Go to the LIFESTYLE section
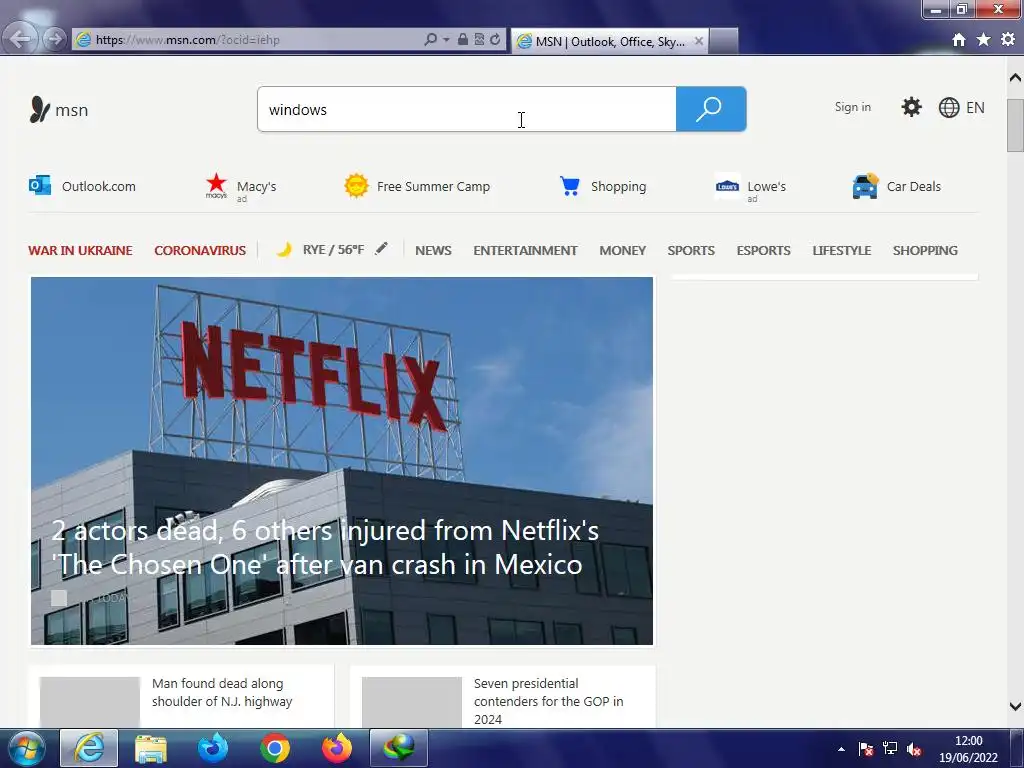The width and height of the screenshot is (1024, 768). click(842, 251)
